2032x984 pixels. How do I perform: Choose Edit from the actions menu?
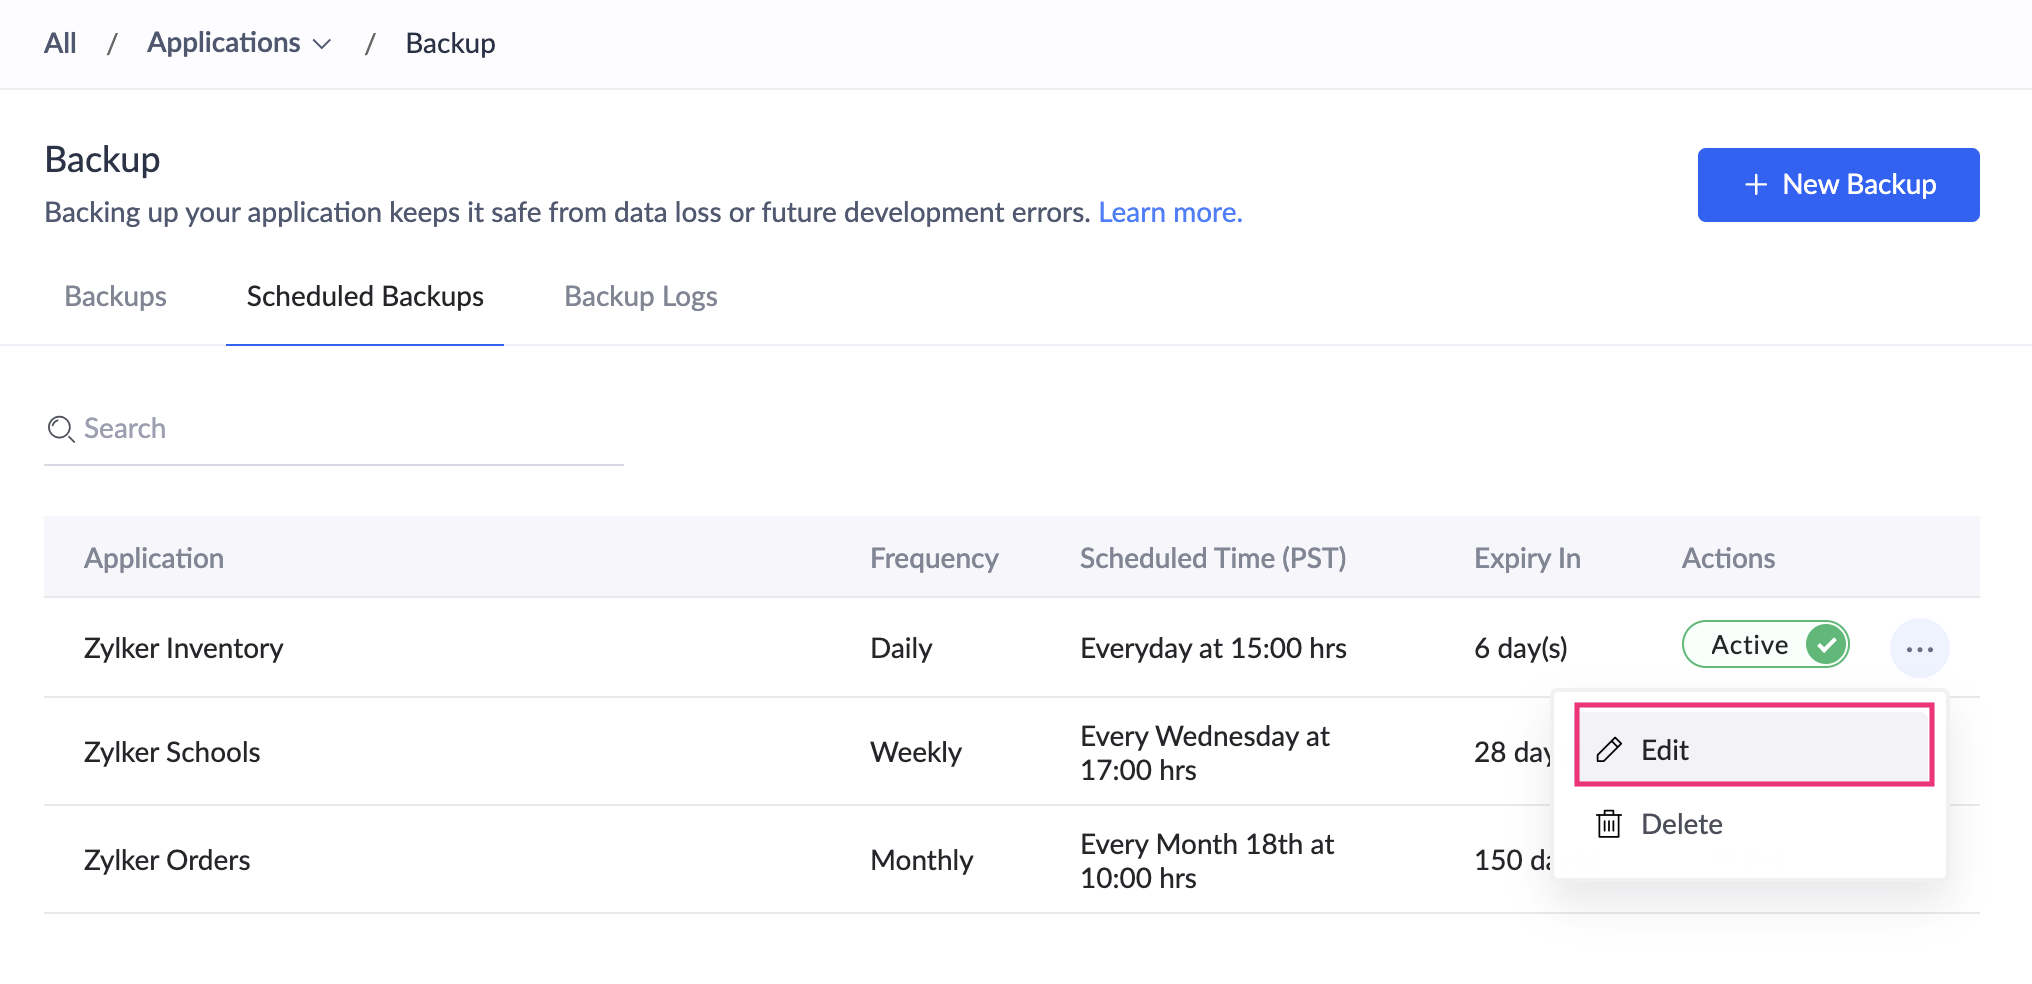pyautogui.click(x=1663, y=749)
